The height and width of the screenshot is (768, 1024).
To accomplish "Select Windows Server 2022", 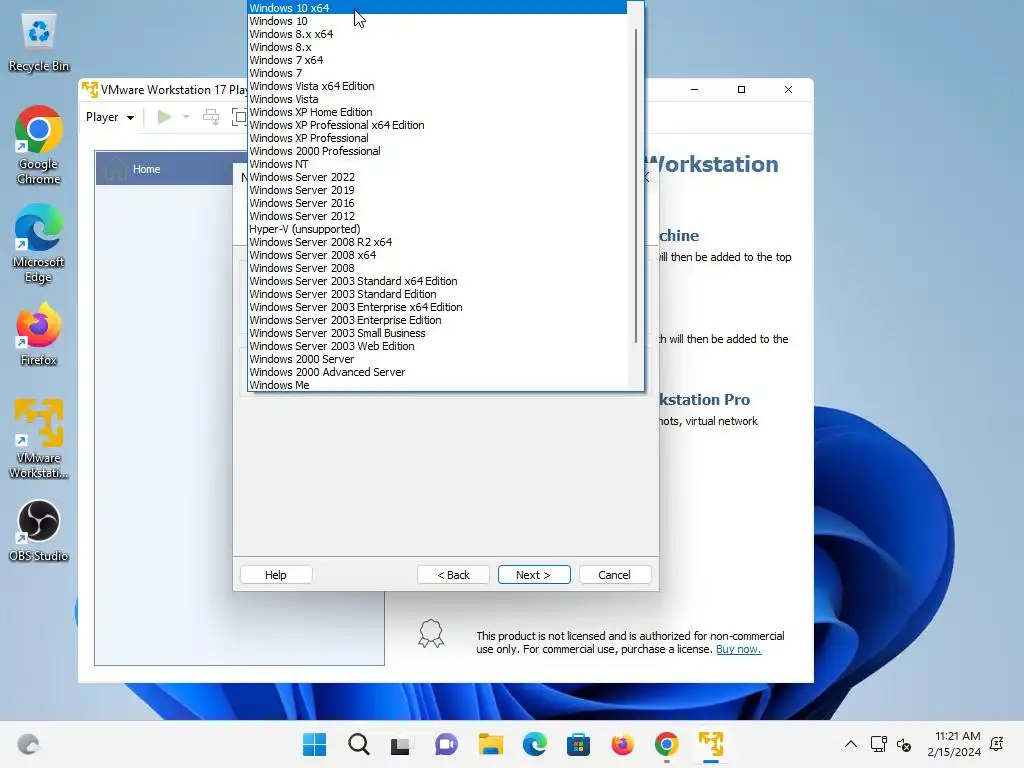I will click(x=437, y=177).
